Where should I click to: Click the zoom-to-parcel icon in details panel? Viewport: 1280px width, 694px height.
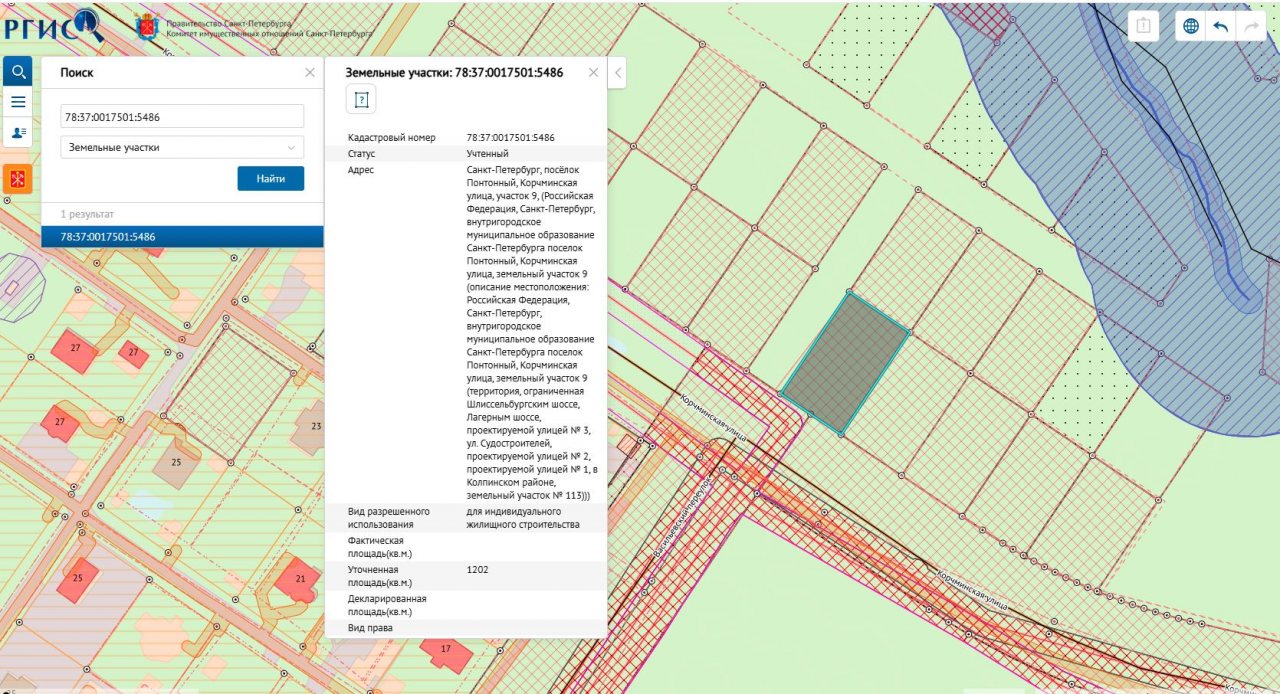pyautogui.click(x=361, y=100)
